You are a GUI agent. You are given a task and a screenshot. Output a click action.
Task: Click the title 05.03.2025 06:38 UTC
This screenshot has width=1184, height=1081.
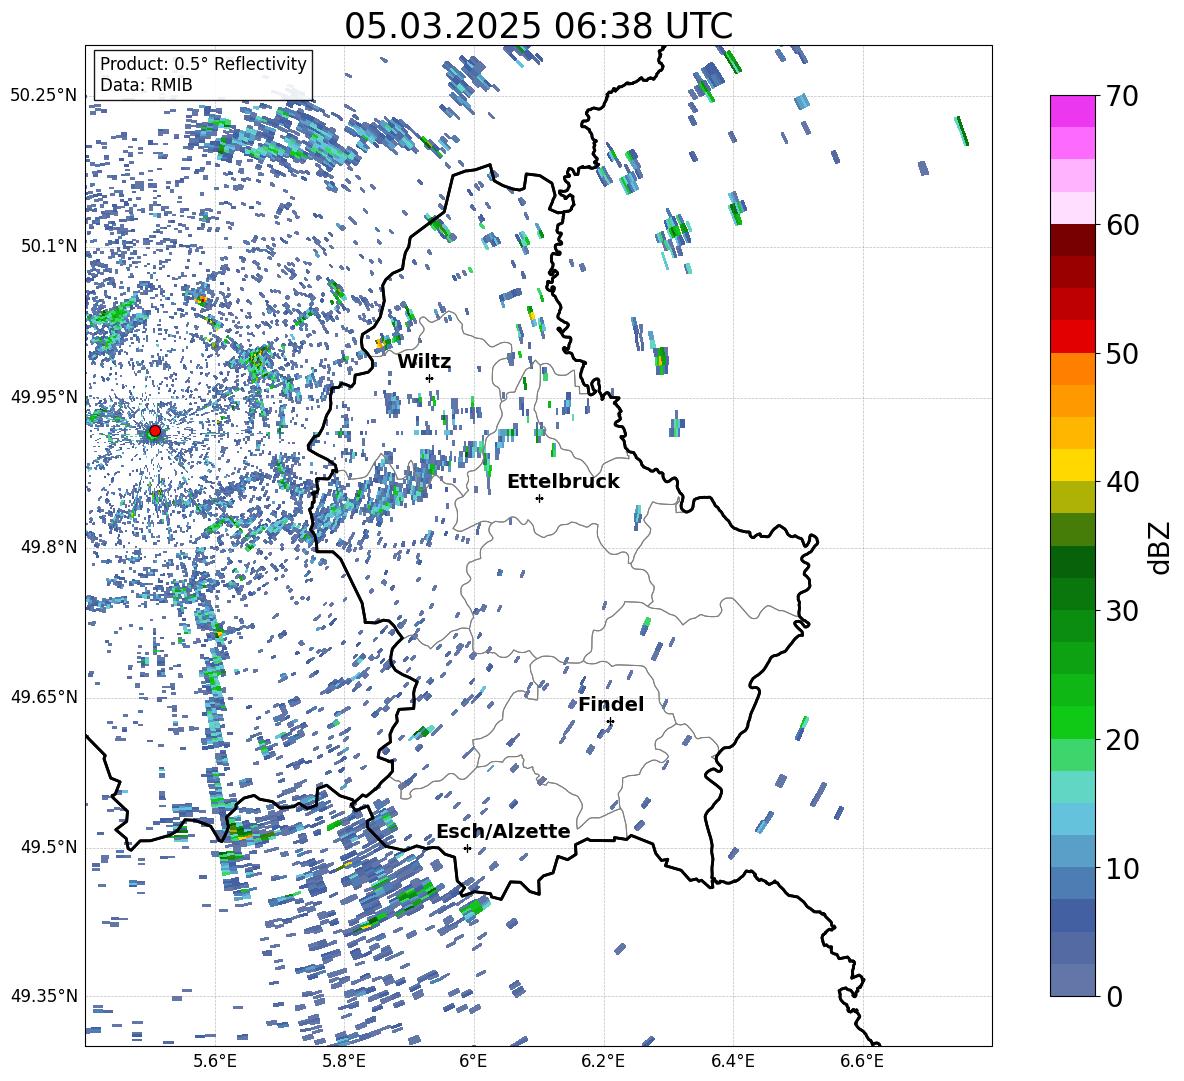point(538,26)
